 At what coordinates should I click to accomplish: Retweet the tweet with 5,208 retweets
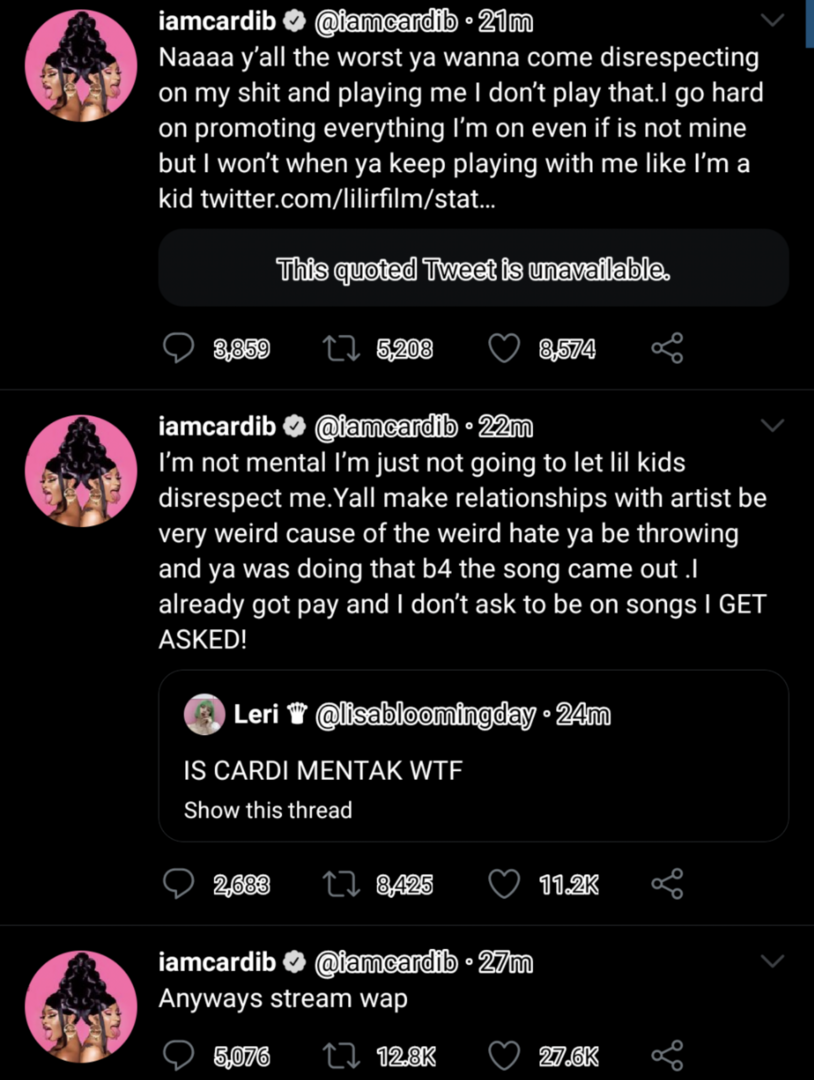[x=342, y=349]
